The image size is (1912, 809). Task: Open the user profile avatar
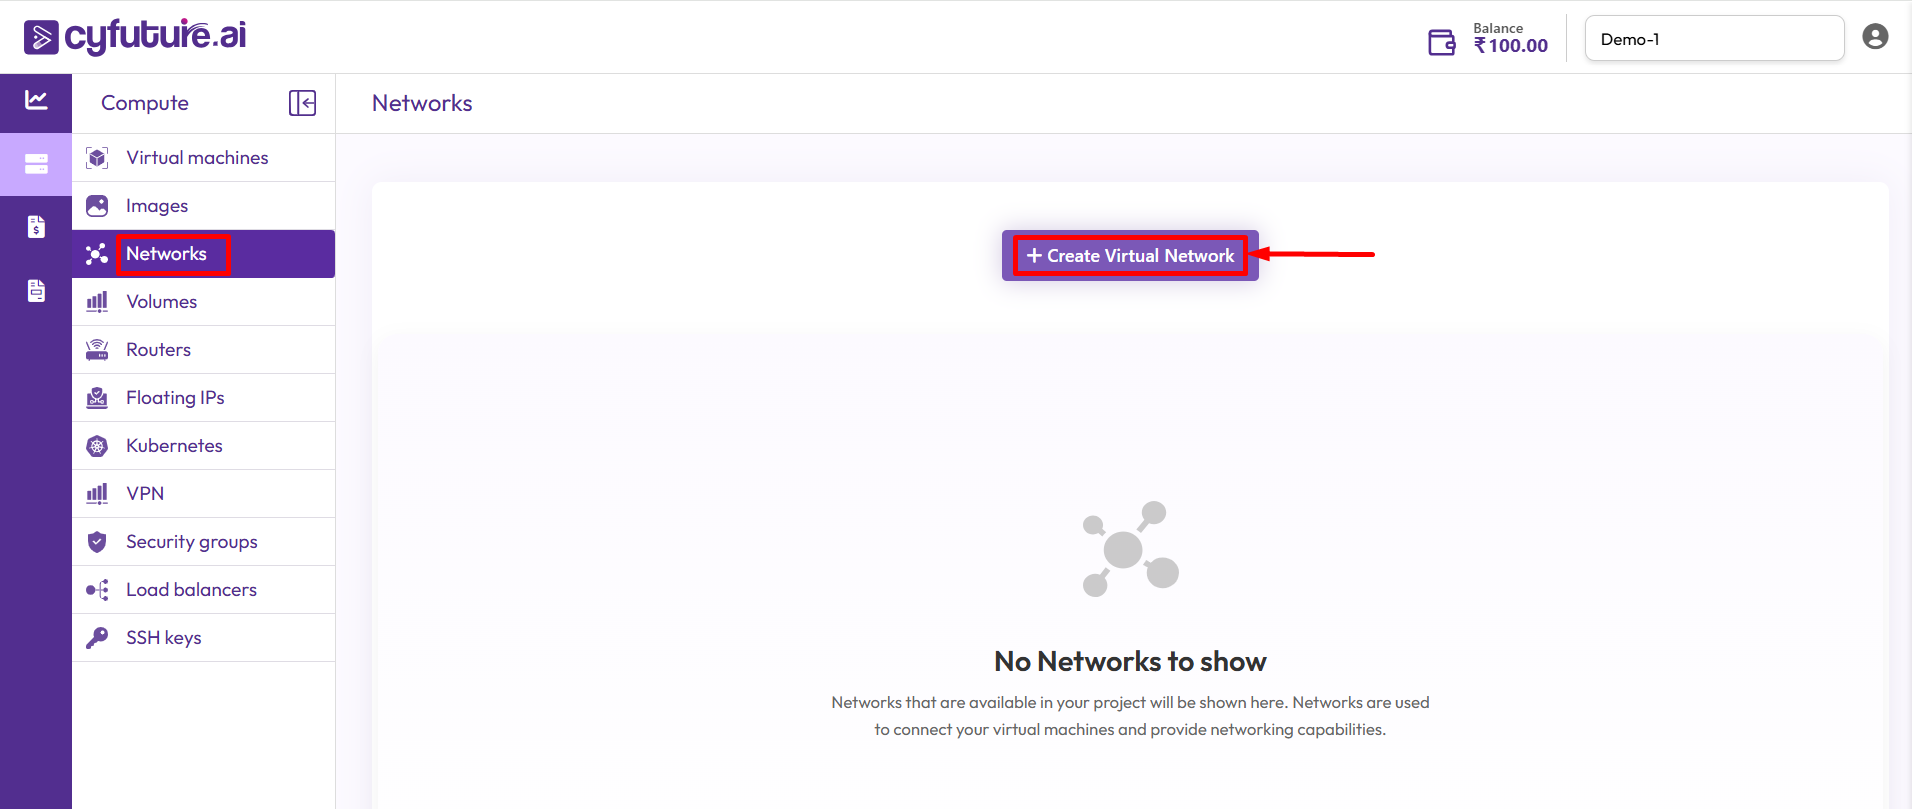tap(1875, 37)
